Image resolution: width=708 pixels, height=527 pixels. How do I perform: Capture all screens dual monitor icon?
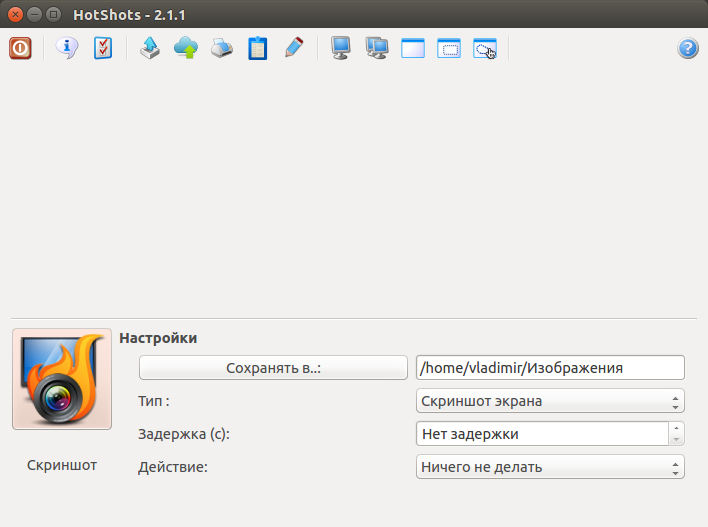[377, 48]
